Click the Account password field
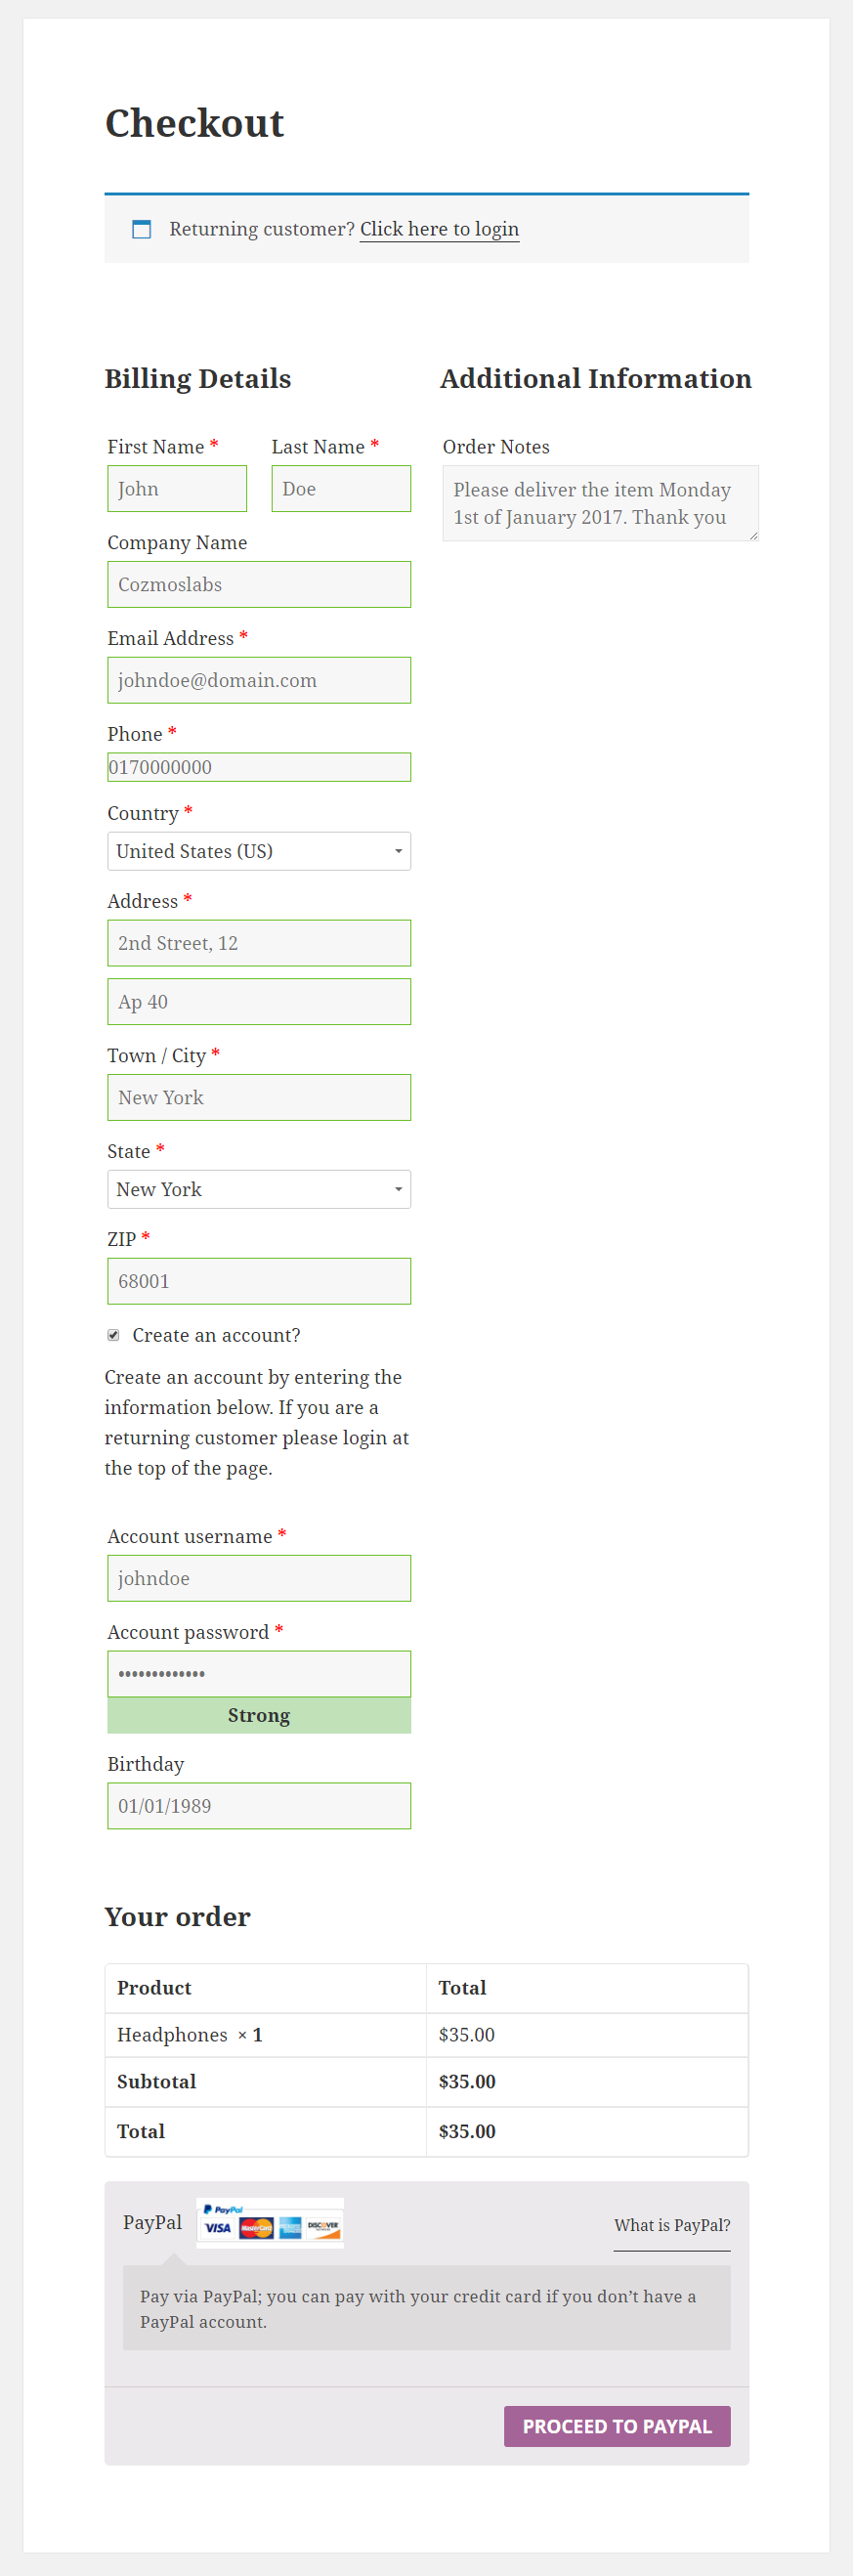The image size is (853, 2576). click(259, 1674)
